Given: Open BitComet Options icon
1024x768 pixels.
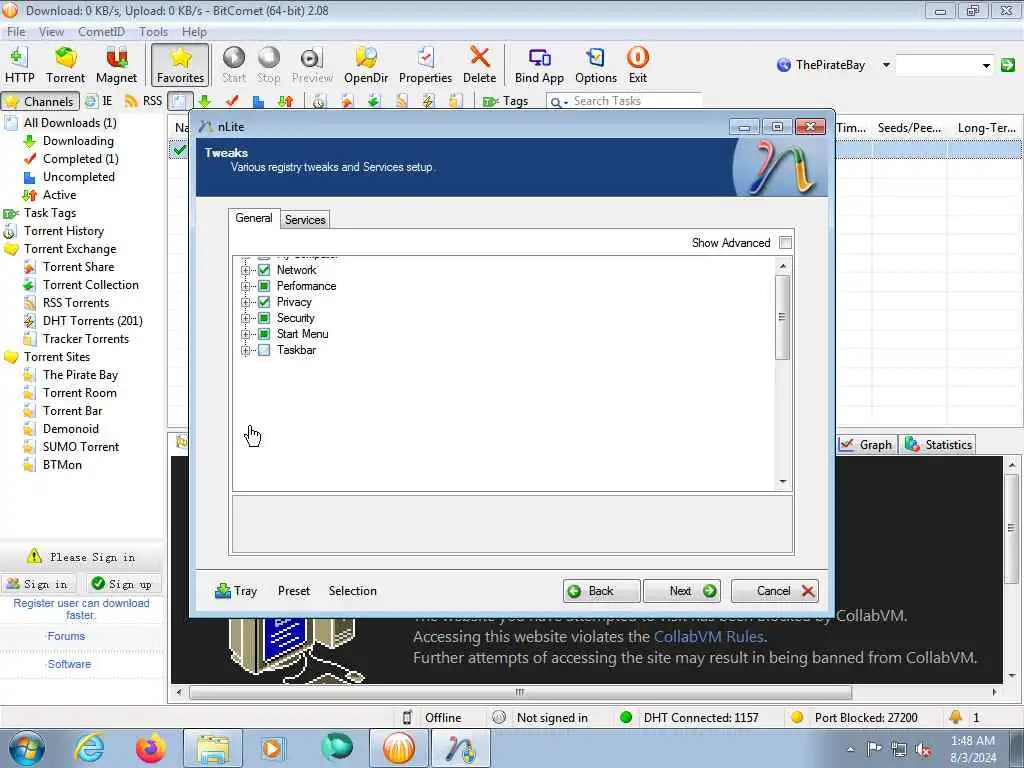Looking at the screenshot, I should (596, 65).
